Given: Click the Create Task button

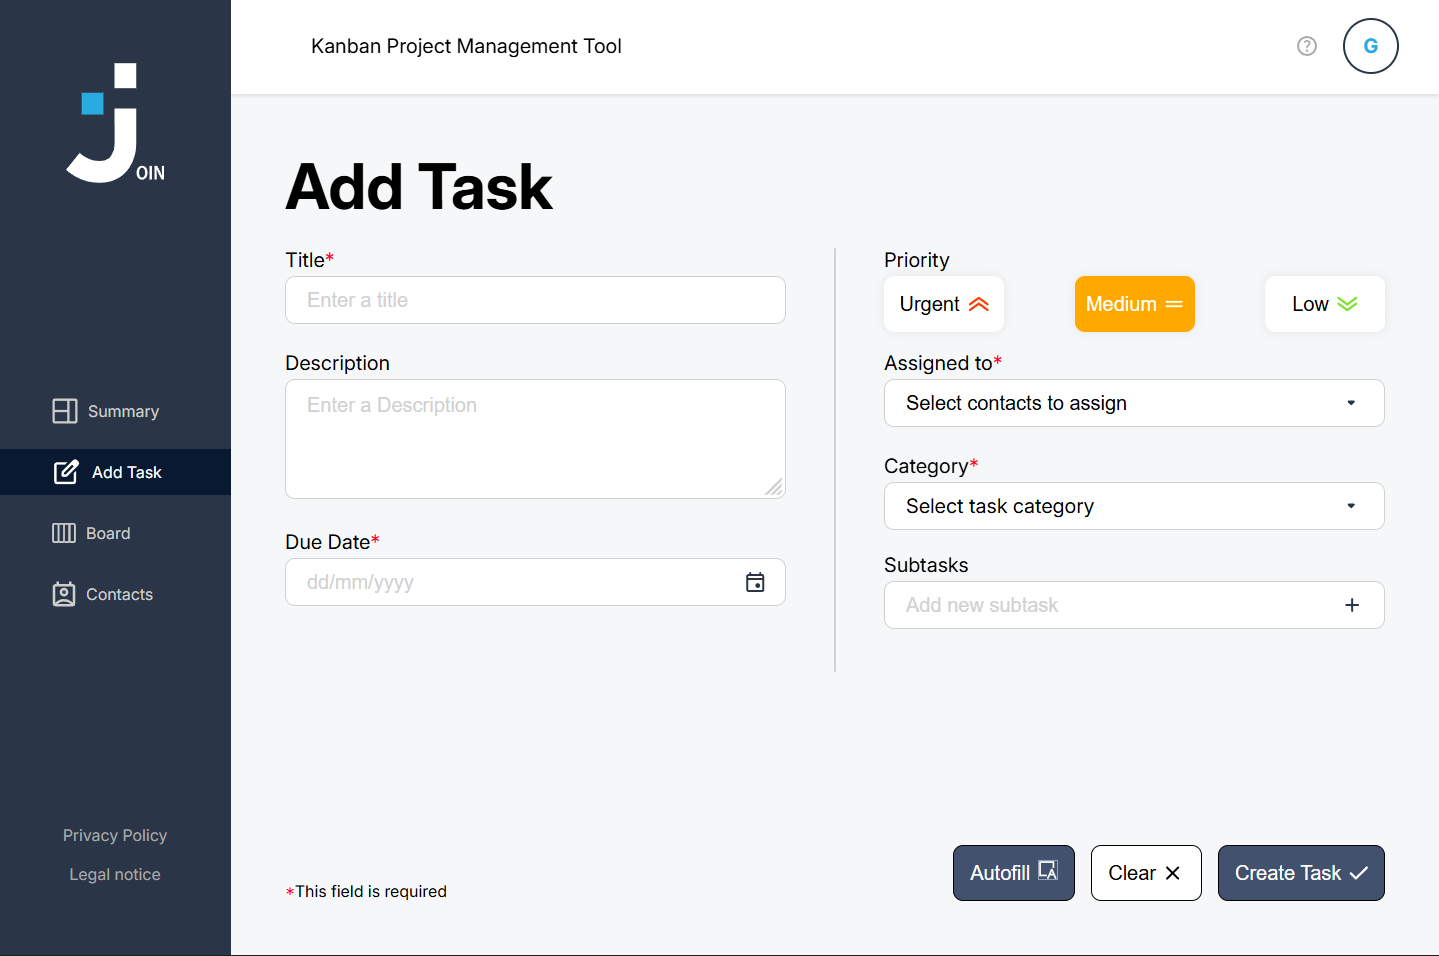Looking at the screenshot, I should coord(1300,872).
